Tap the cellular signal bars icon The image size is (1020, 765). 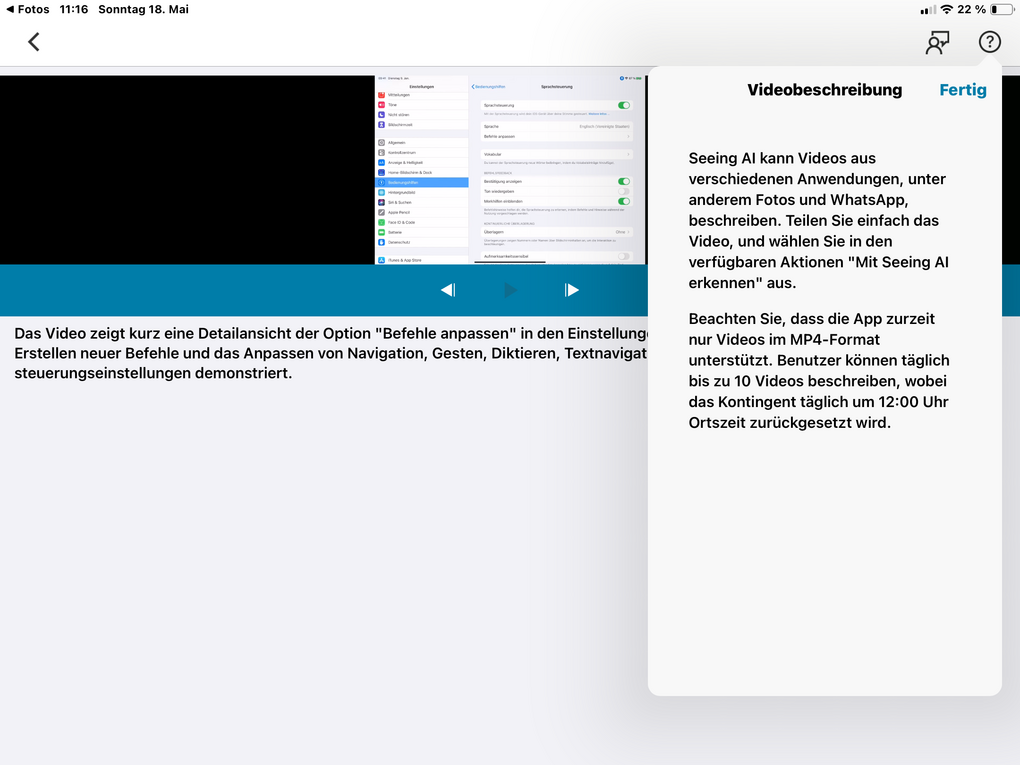pyautogui.click(x=928, y=9)
